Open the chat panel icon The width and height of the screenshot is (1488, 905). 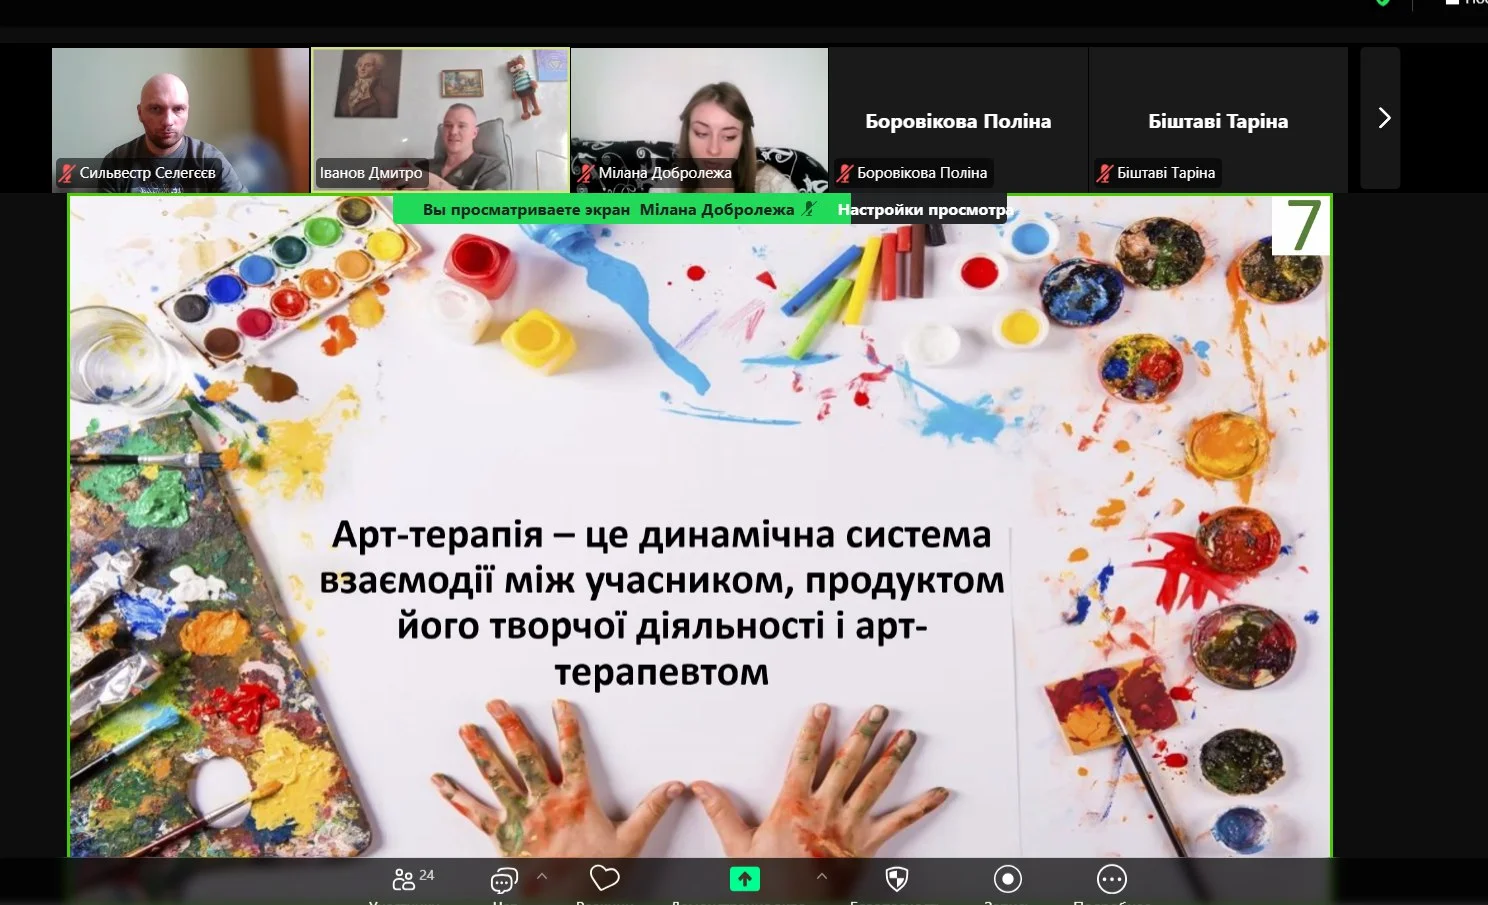[x=504, y=880]
